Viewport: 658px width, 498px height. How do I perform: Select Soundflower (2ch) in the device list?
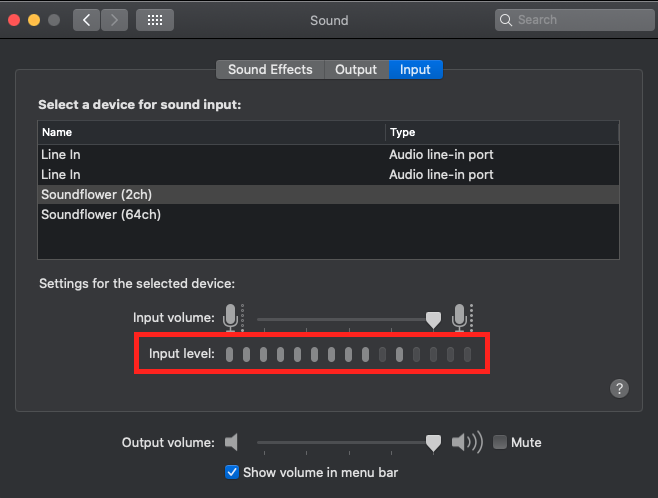pos(328,195)
